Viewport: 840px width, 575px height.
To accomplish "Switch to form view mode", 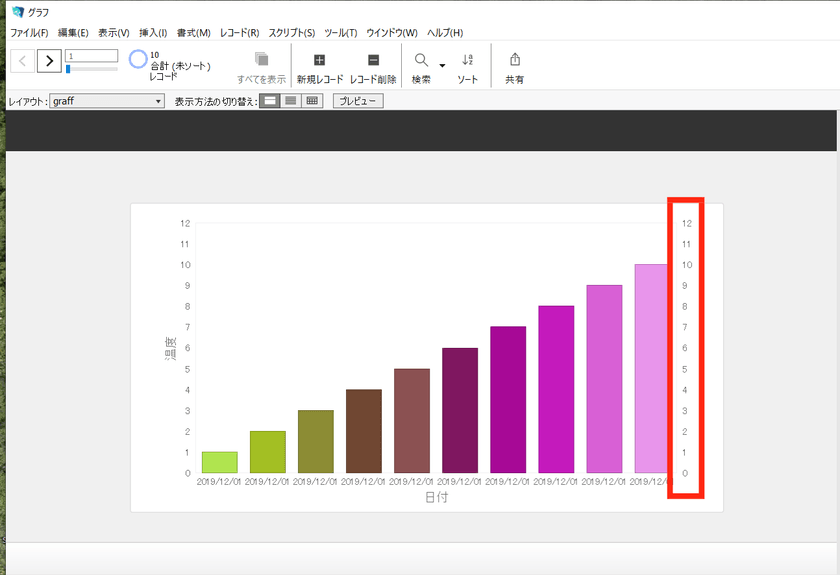I will pos(269,101).
